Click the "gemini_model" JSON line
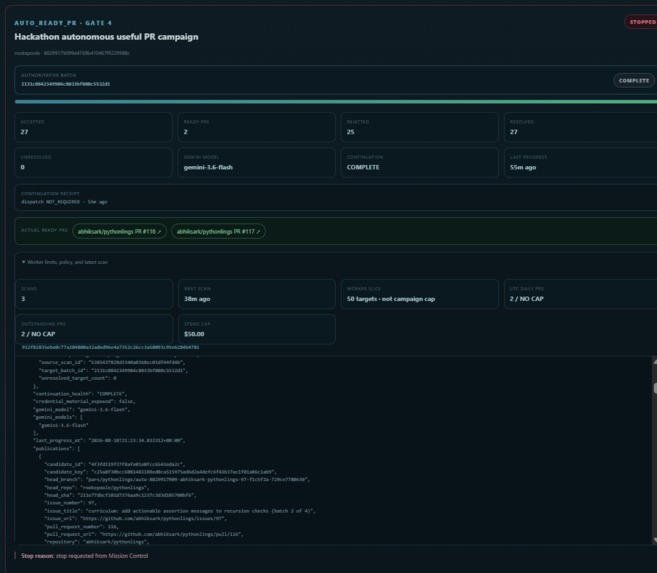Viewport: 657px width, 573px height. click(81, 409)
